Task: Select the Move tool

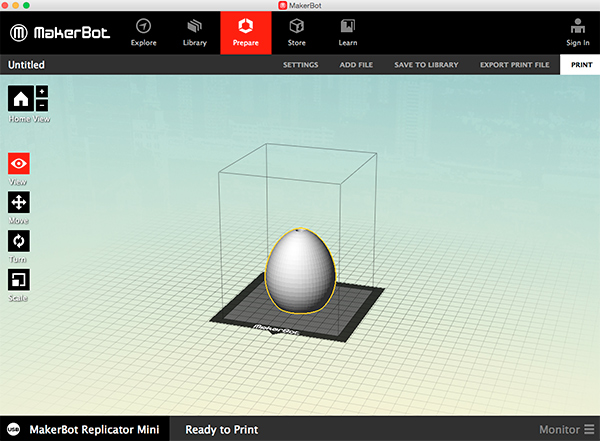Action: (19, 203)
